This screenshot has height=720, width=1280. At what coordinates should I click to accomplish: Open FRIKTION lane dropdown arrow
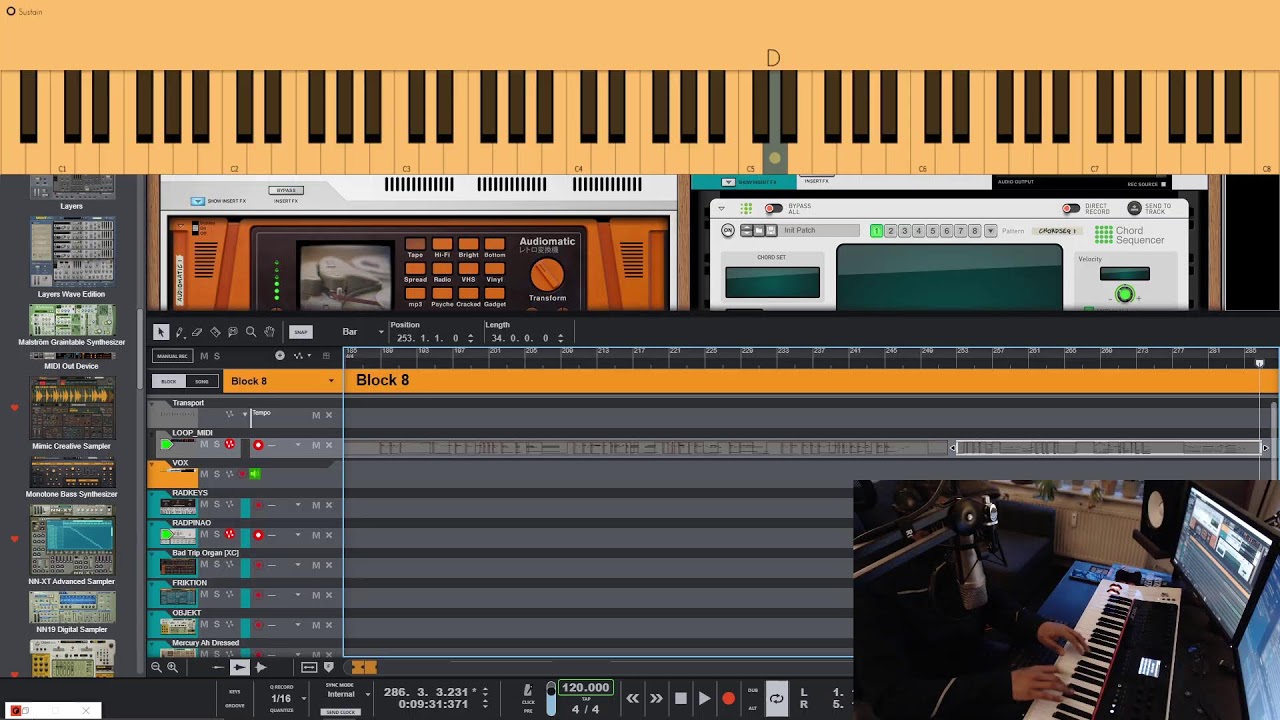297,595
